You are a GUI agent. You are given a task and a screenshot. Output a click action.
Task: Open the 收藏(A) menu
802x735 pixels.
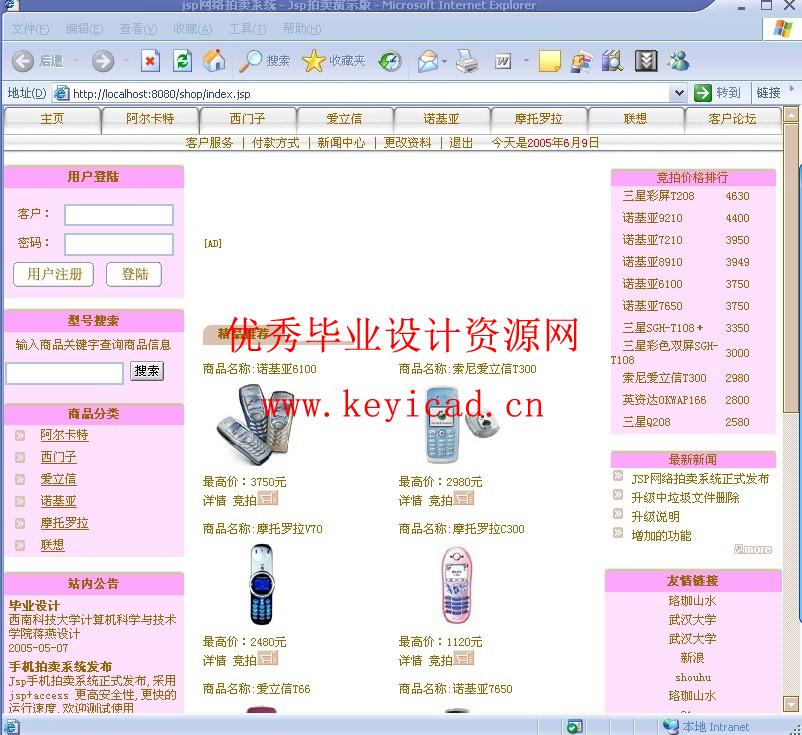coord(191,29)
